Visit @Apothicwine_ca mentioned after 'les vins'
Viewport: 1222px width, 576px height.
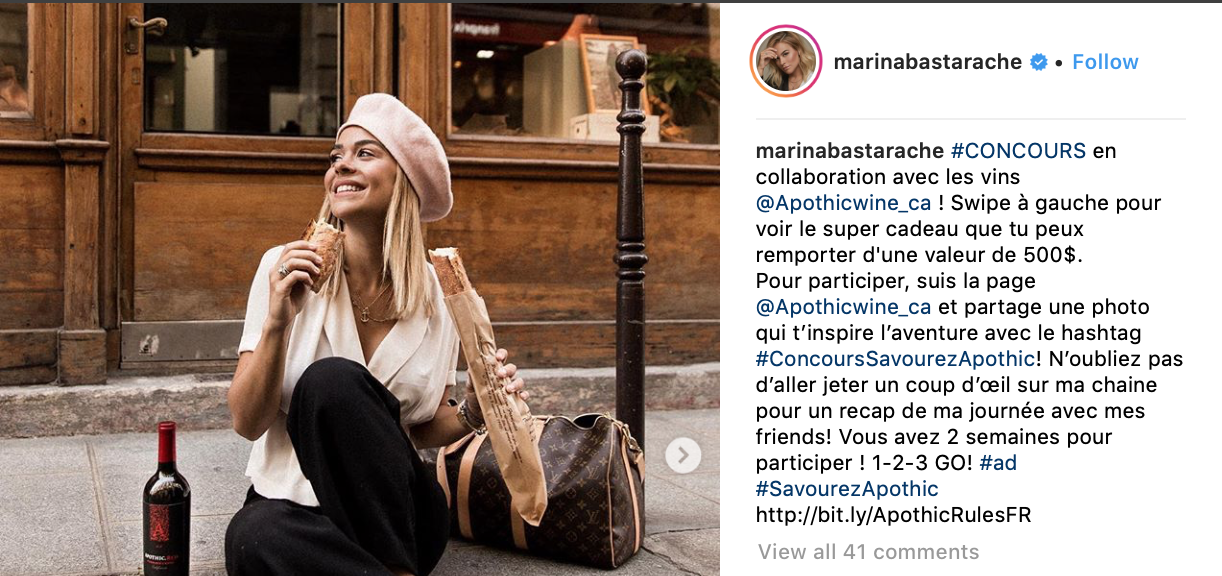click(844, 203)
